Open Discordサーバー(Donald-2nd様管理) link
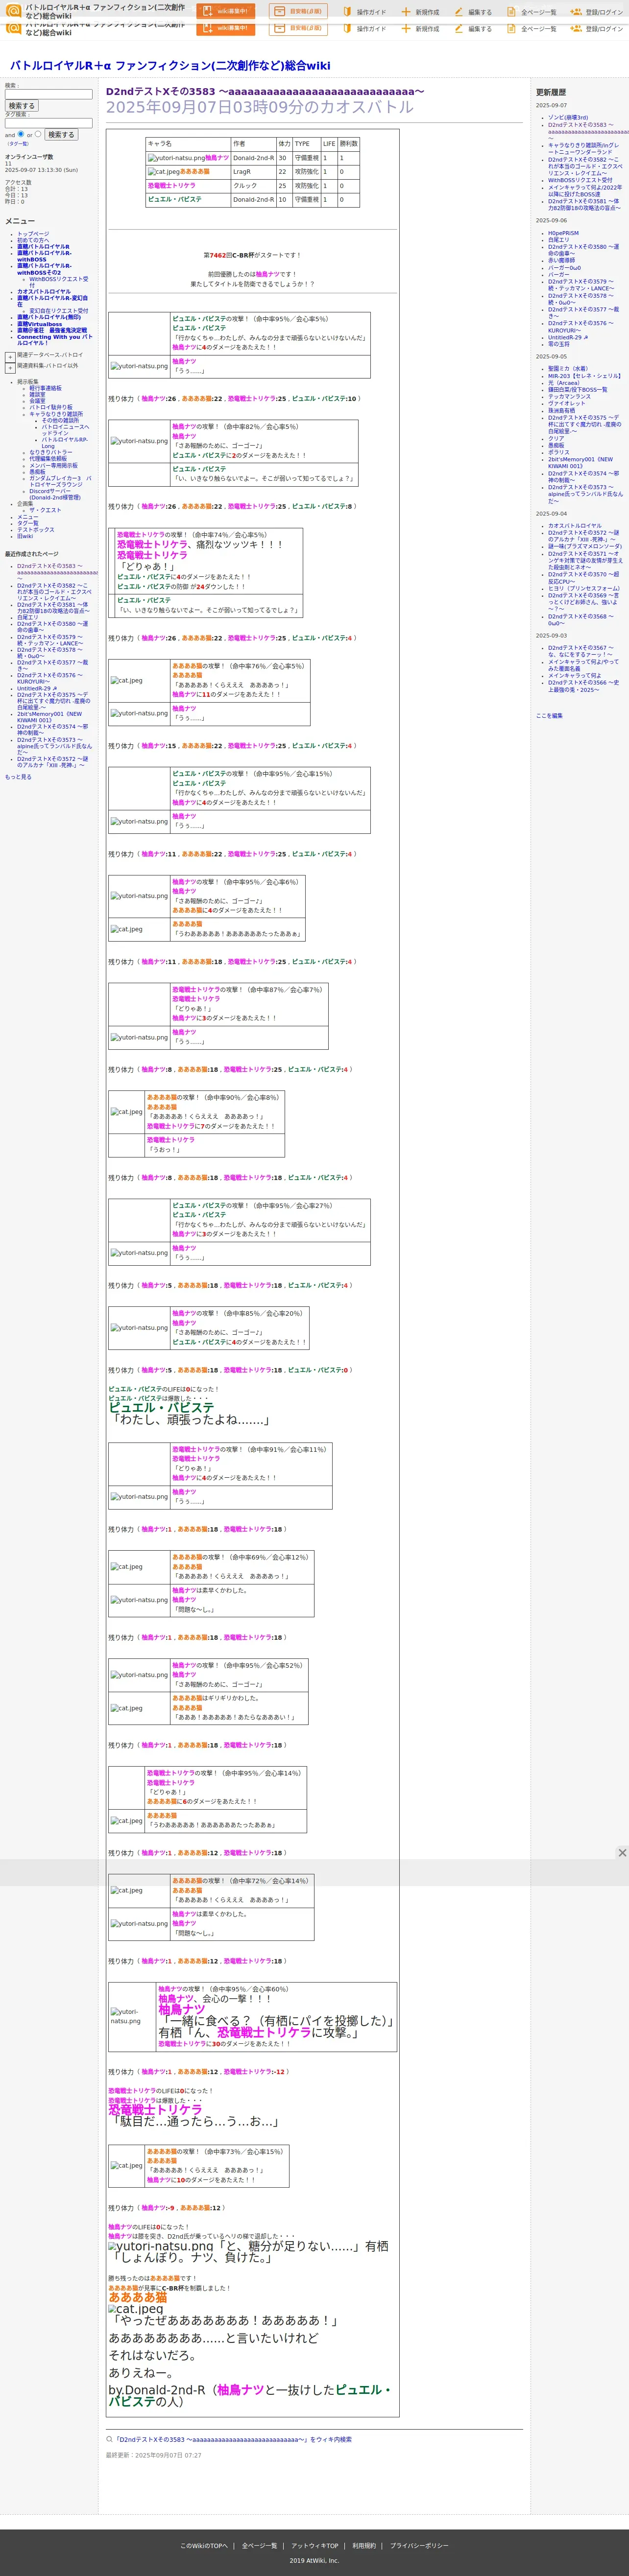629x2576 pixels. point(54,494)
